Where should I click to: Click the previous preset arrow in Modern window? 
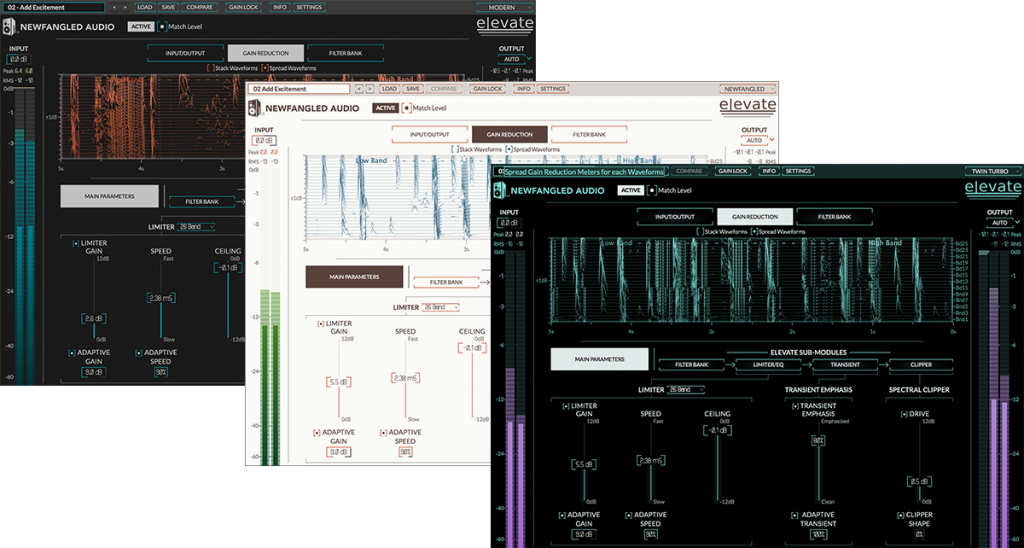pos(115,7)
